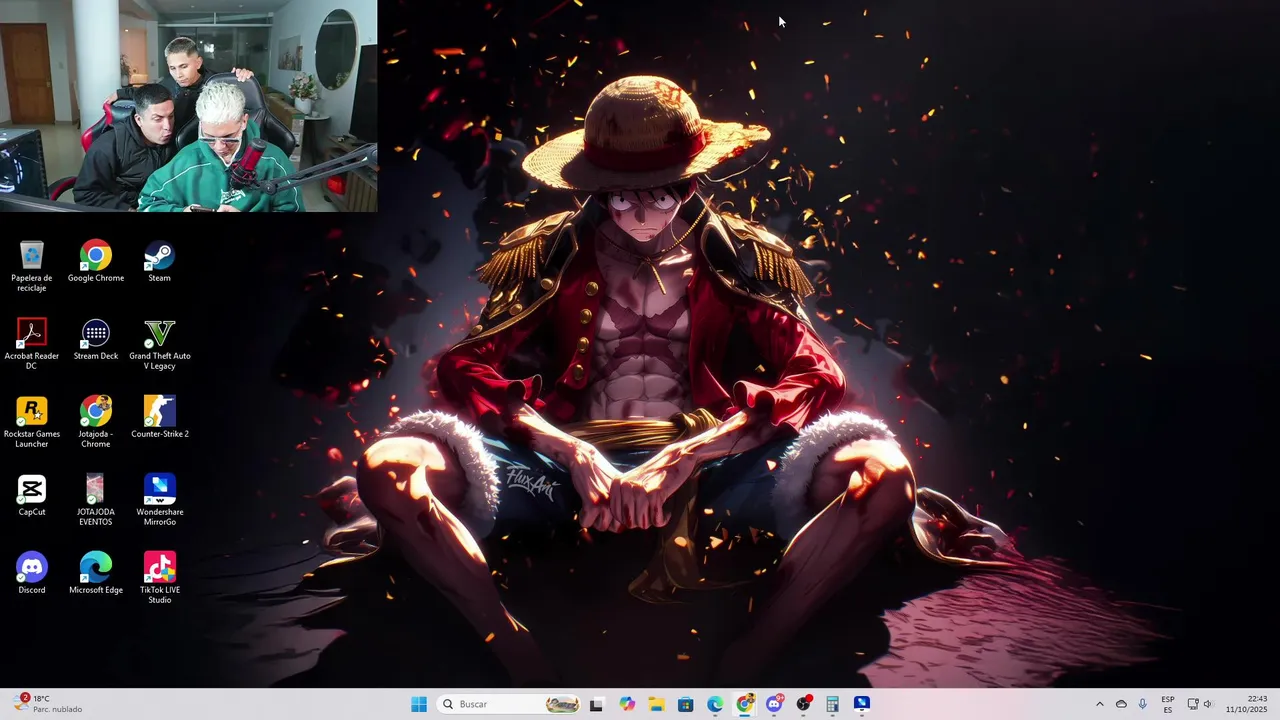Select the Discord desktop icon
1280x720 pixels.
(x=32, y=573)
